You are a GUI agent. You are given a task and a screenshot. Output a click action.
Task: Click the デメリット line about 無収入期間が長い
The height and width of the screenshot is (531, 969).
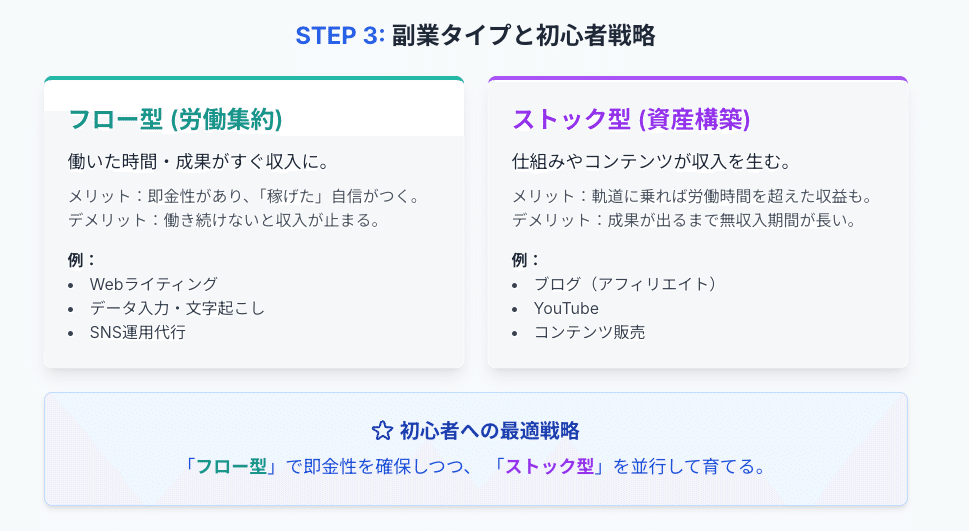(684, 220)
